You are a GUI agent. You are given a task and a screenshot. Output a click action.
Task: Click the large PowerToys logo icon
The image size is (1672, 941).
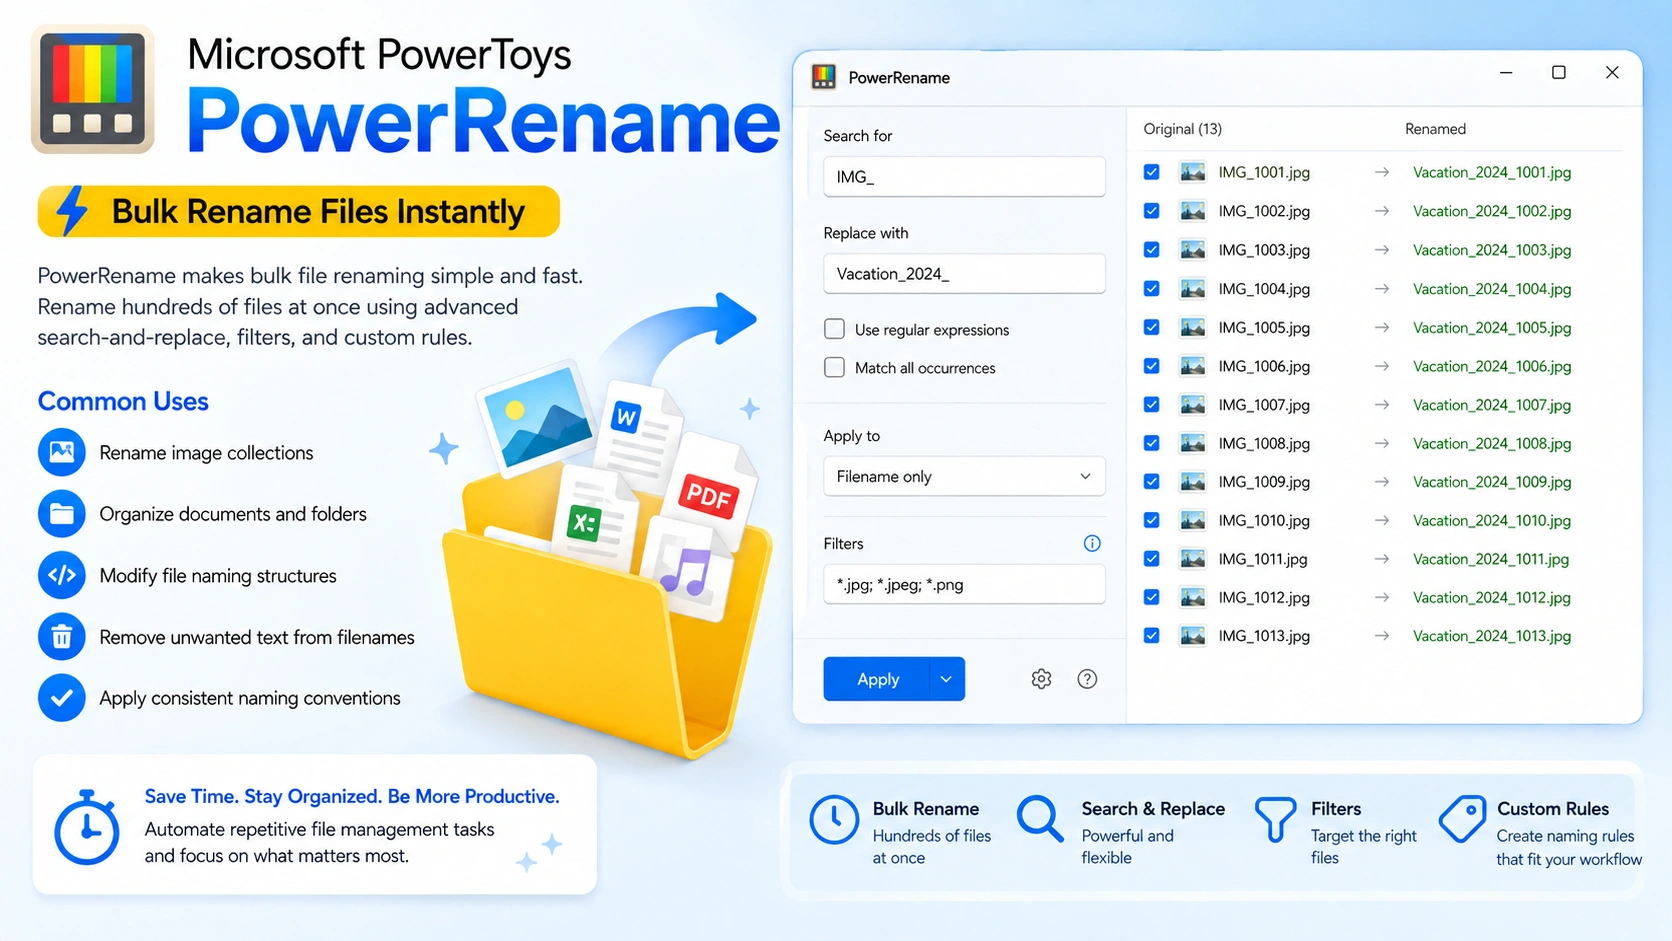coord(93,89)
